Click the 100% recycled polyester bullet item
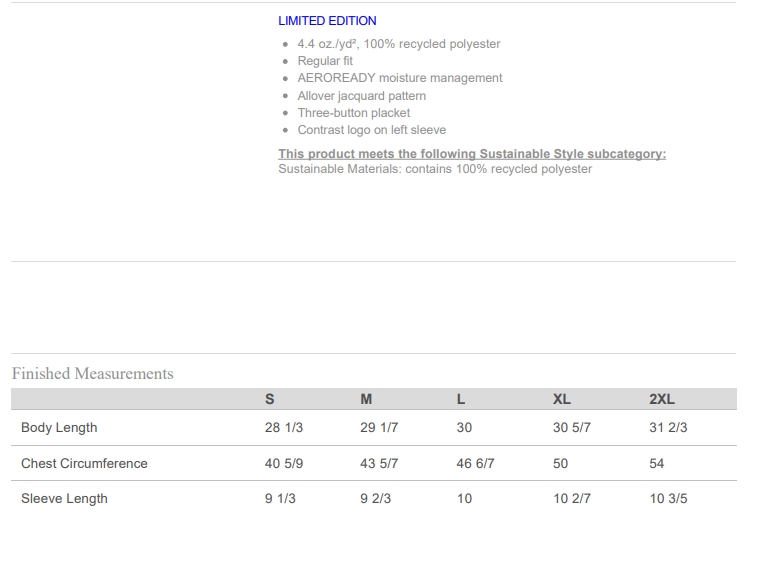Screen dimensions: 761x570 click(x=398, y=44)
